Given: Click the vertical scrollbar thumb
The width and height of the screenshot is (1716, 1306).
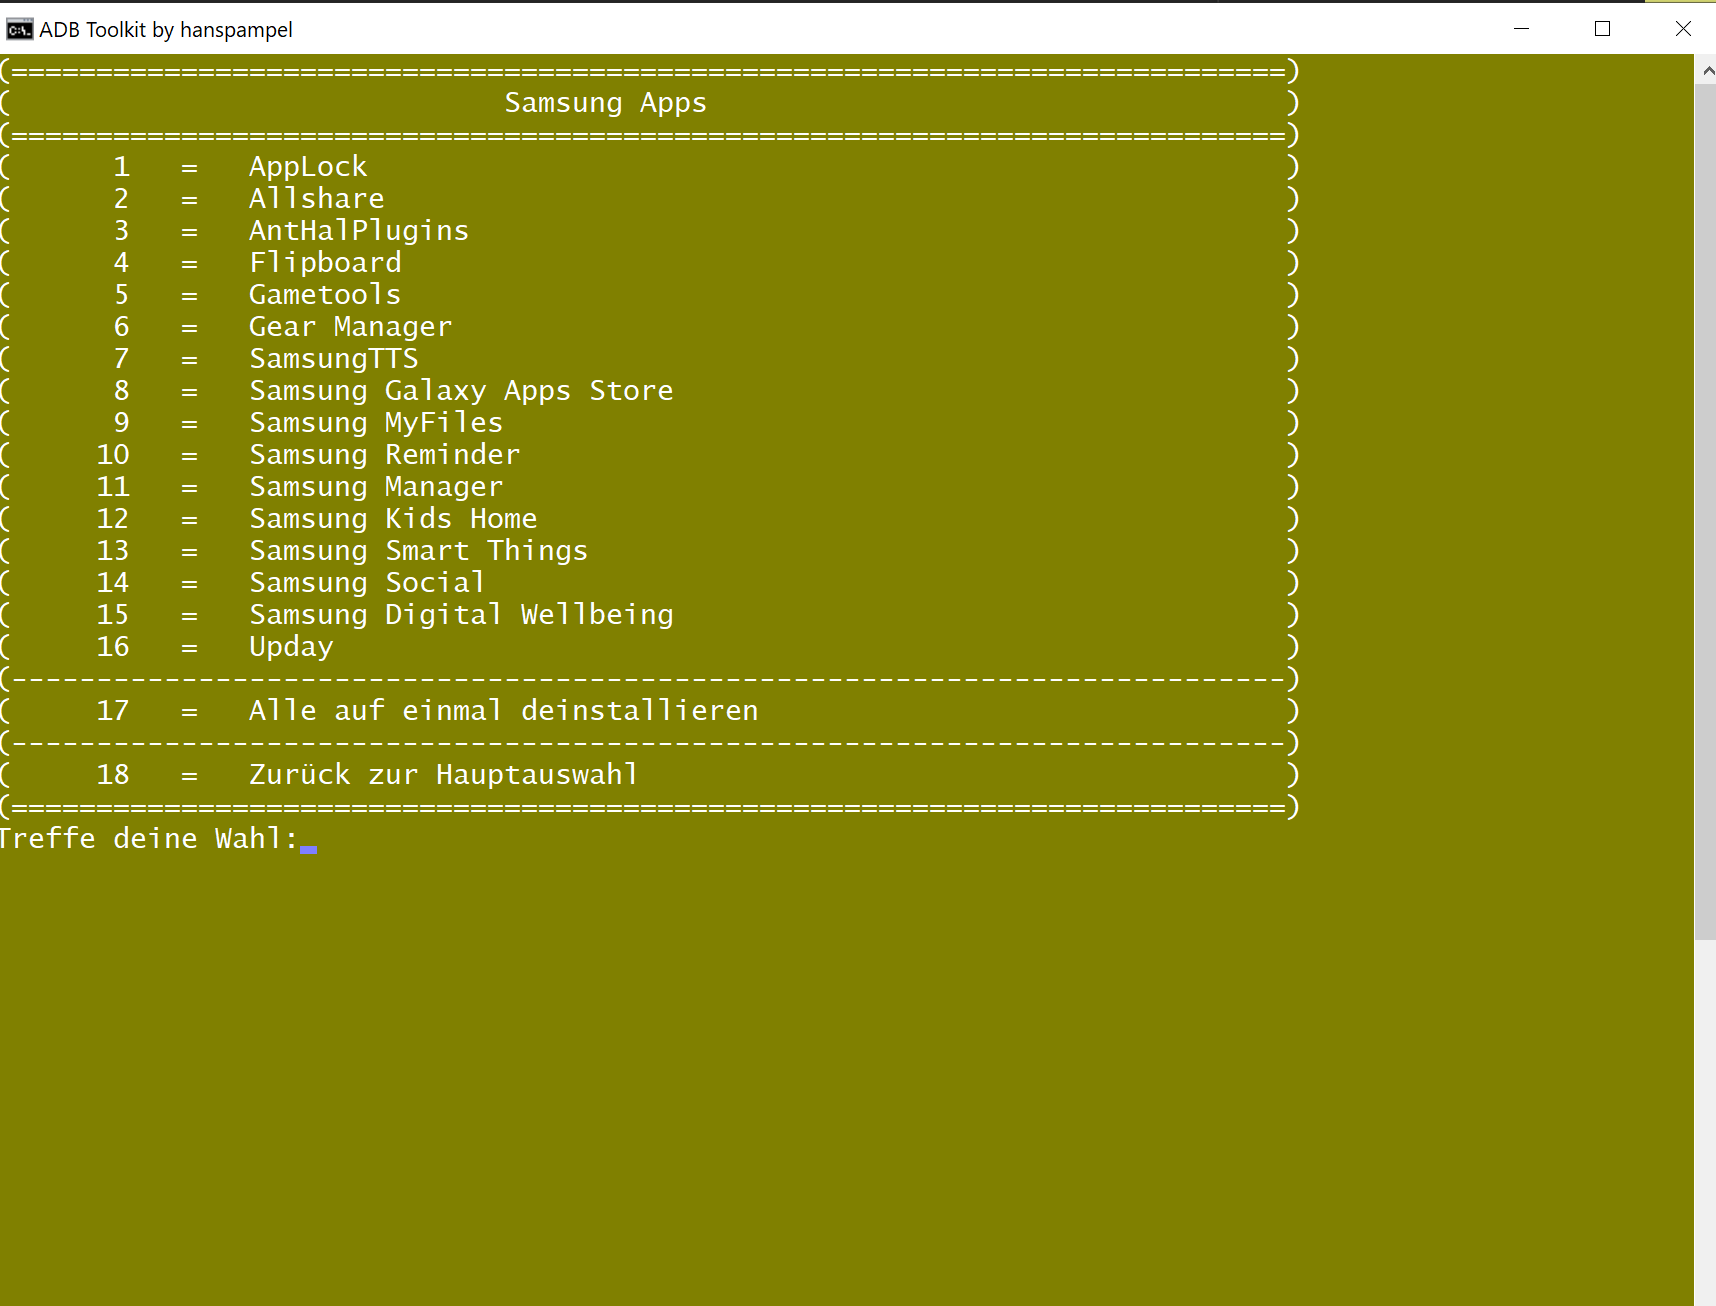Looking at the screenshot, I should (1706, 512).
